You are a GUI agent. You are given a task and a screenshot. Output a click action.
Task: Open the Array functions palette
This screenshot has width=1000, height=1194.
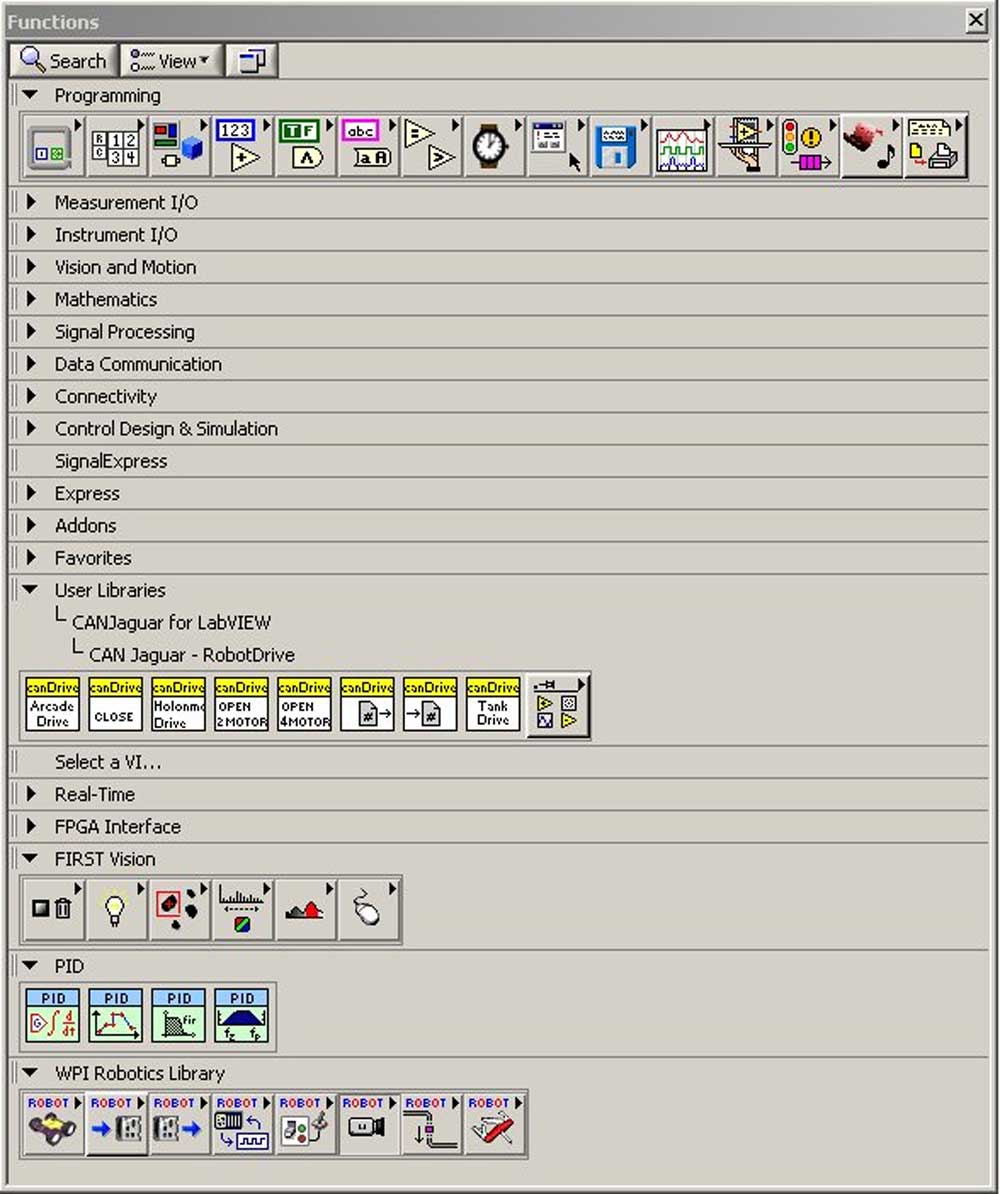[x=115, y=147]
